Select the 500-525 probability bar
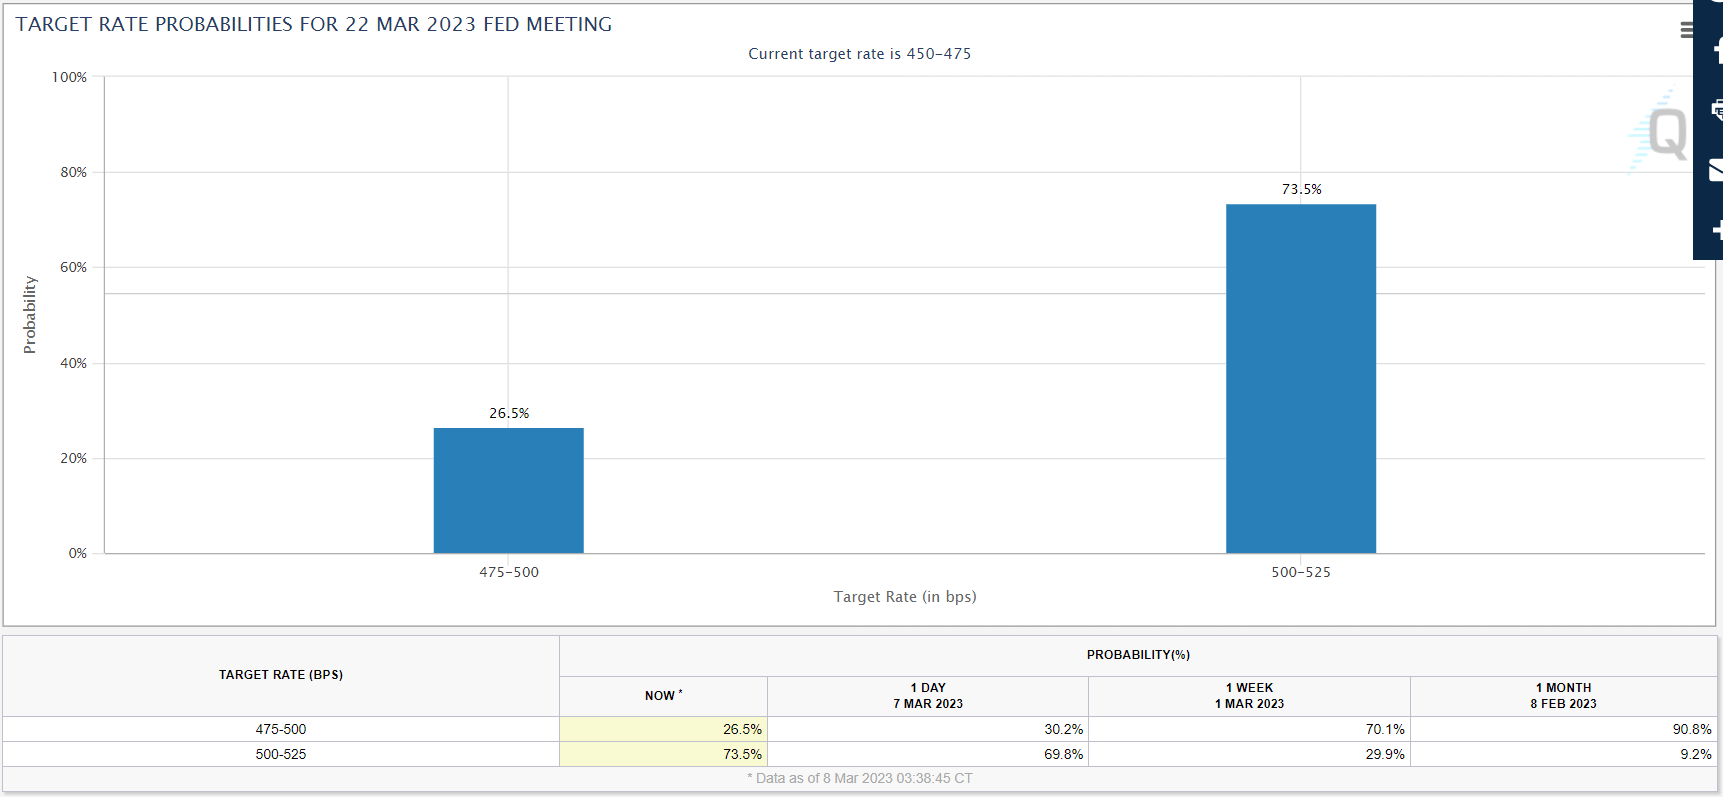The height and width of the screenshot is (797, 1723). [x=1300, y=378]
